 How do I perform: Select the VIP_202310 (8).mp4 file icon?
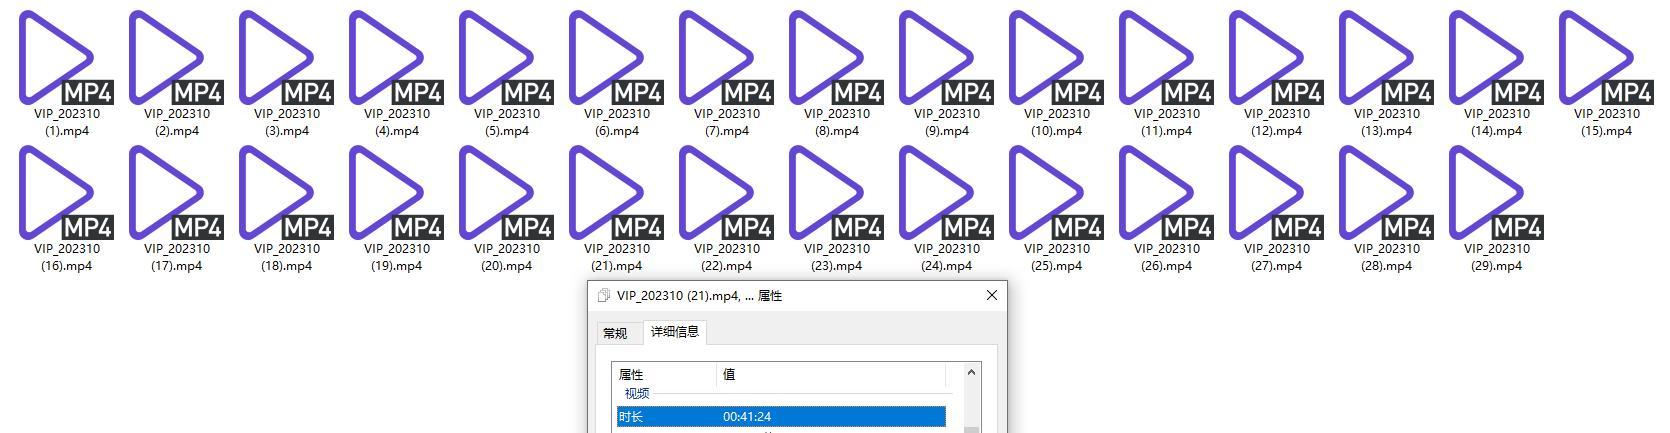836,58
